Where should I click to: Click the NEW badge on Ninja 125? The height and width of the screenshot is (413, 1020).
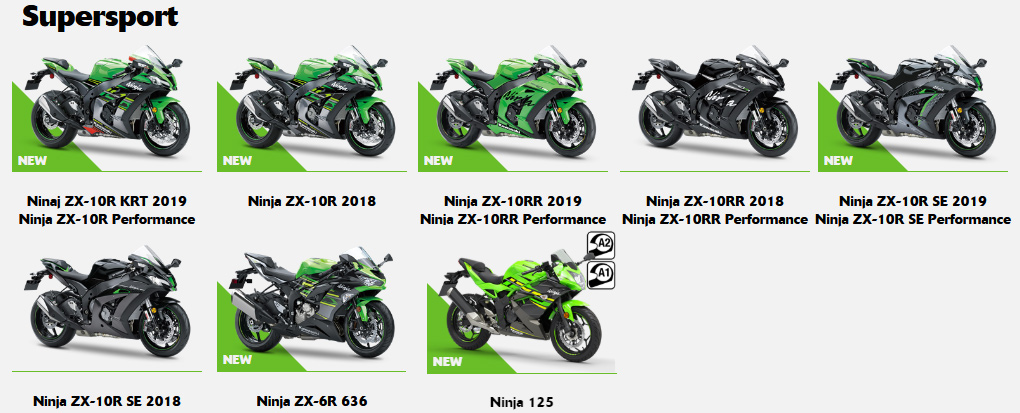click(x=448, y=362)
